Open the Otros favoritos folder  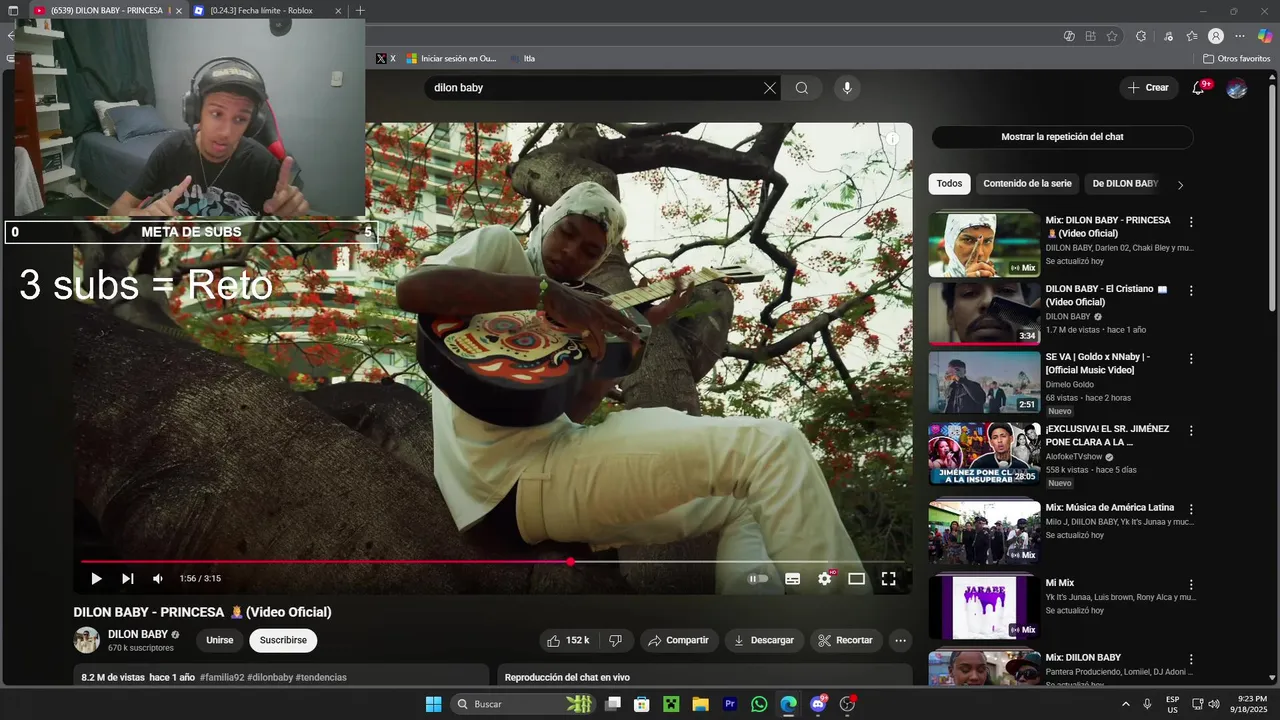click(x=1237, y=59)
